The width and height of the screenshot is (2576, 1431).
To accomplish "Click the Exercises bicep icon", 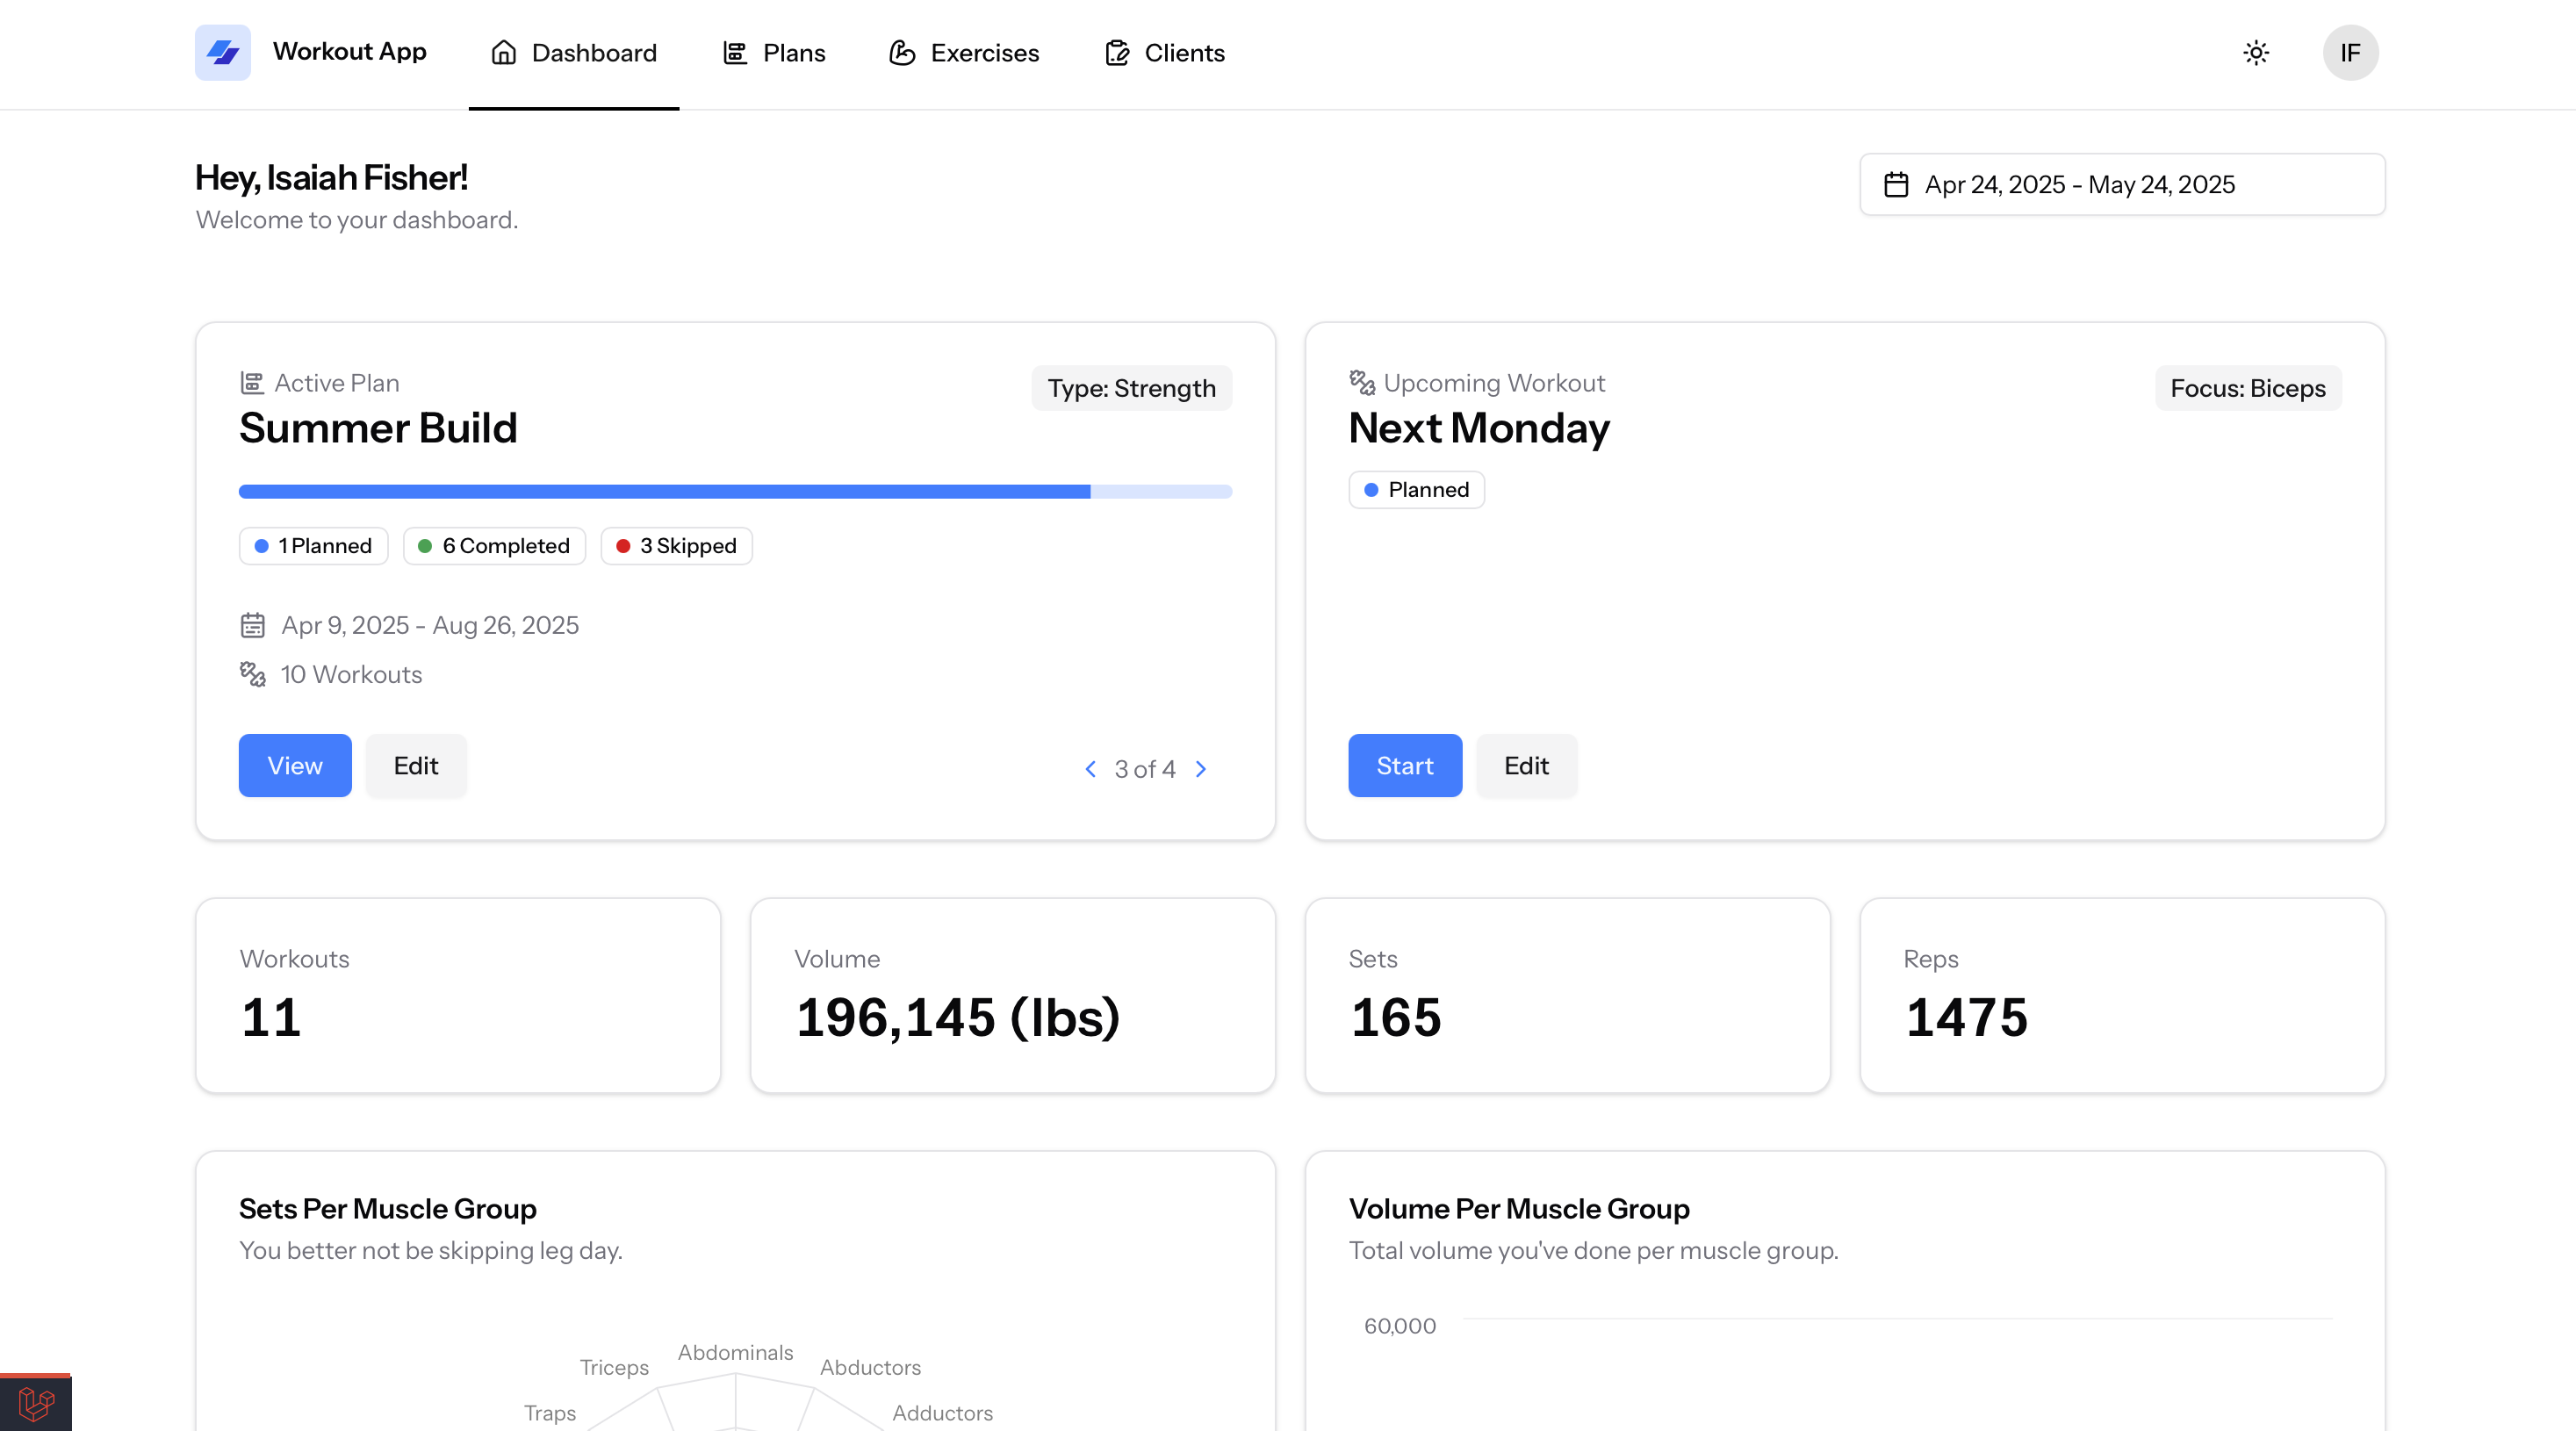I will pos(902,53).
